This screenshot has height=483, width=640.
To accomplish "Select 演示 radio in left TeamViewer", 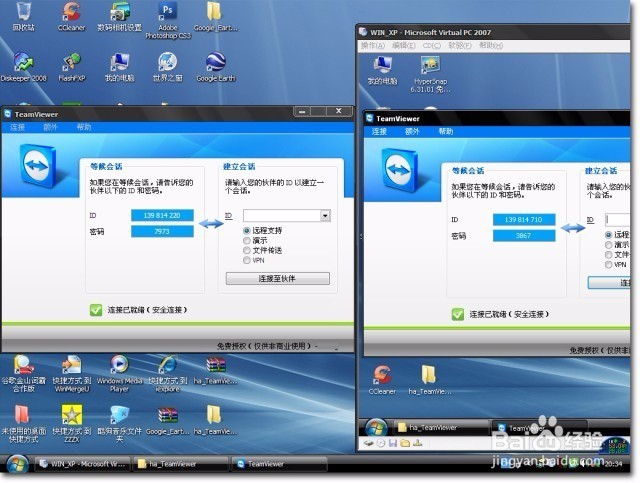I will click(x=247, y=240).
